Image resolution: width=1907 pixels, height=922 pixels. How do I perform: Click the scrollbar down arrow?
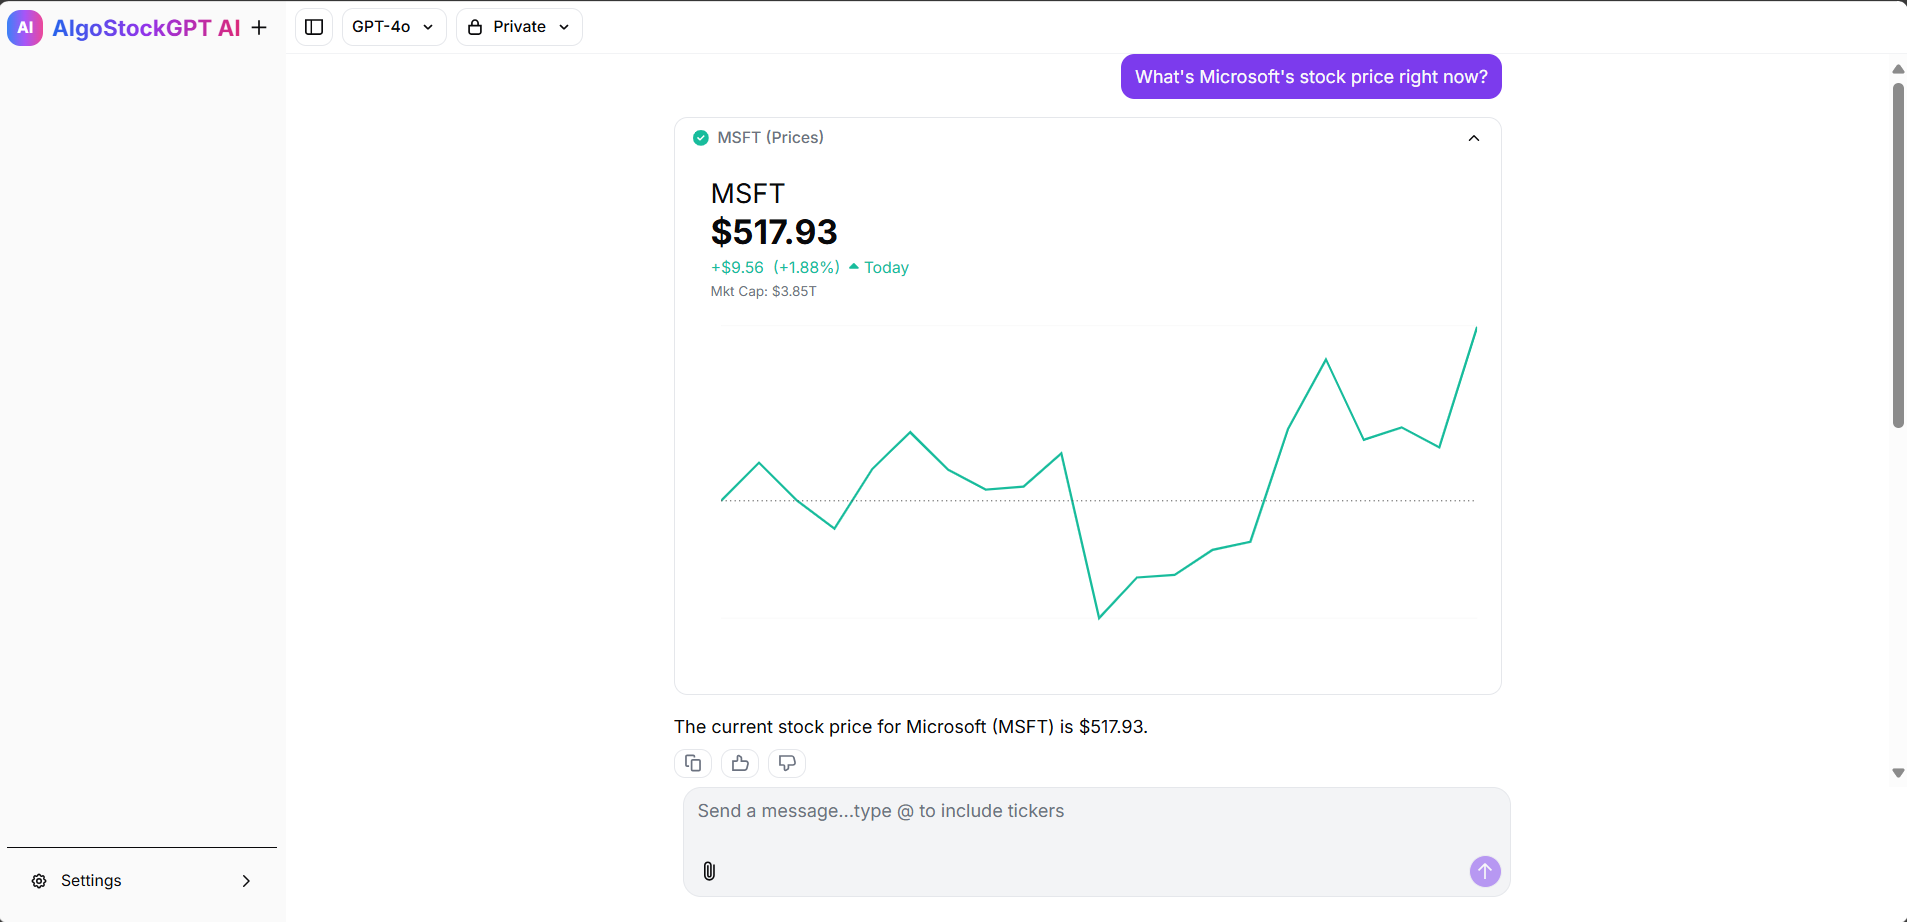[1898, 773]
